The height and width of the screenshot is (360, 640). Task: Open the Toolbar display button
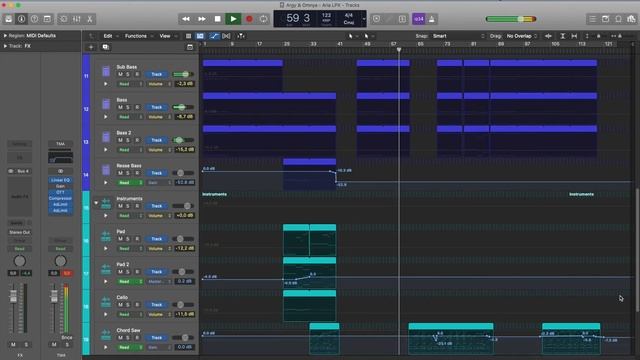tap(47, 19)
